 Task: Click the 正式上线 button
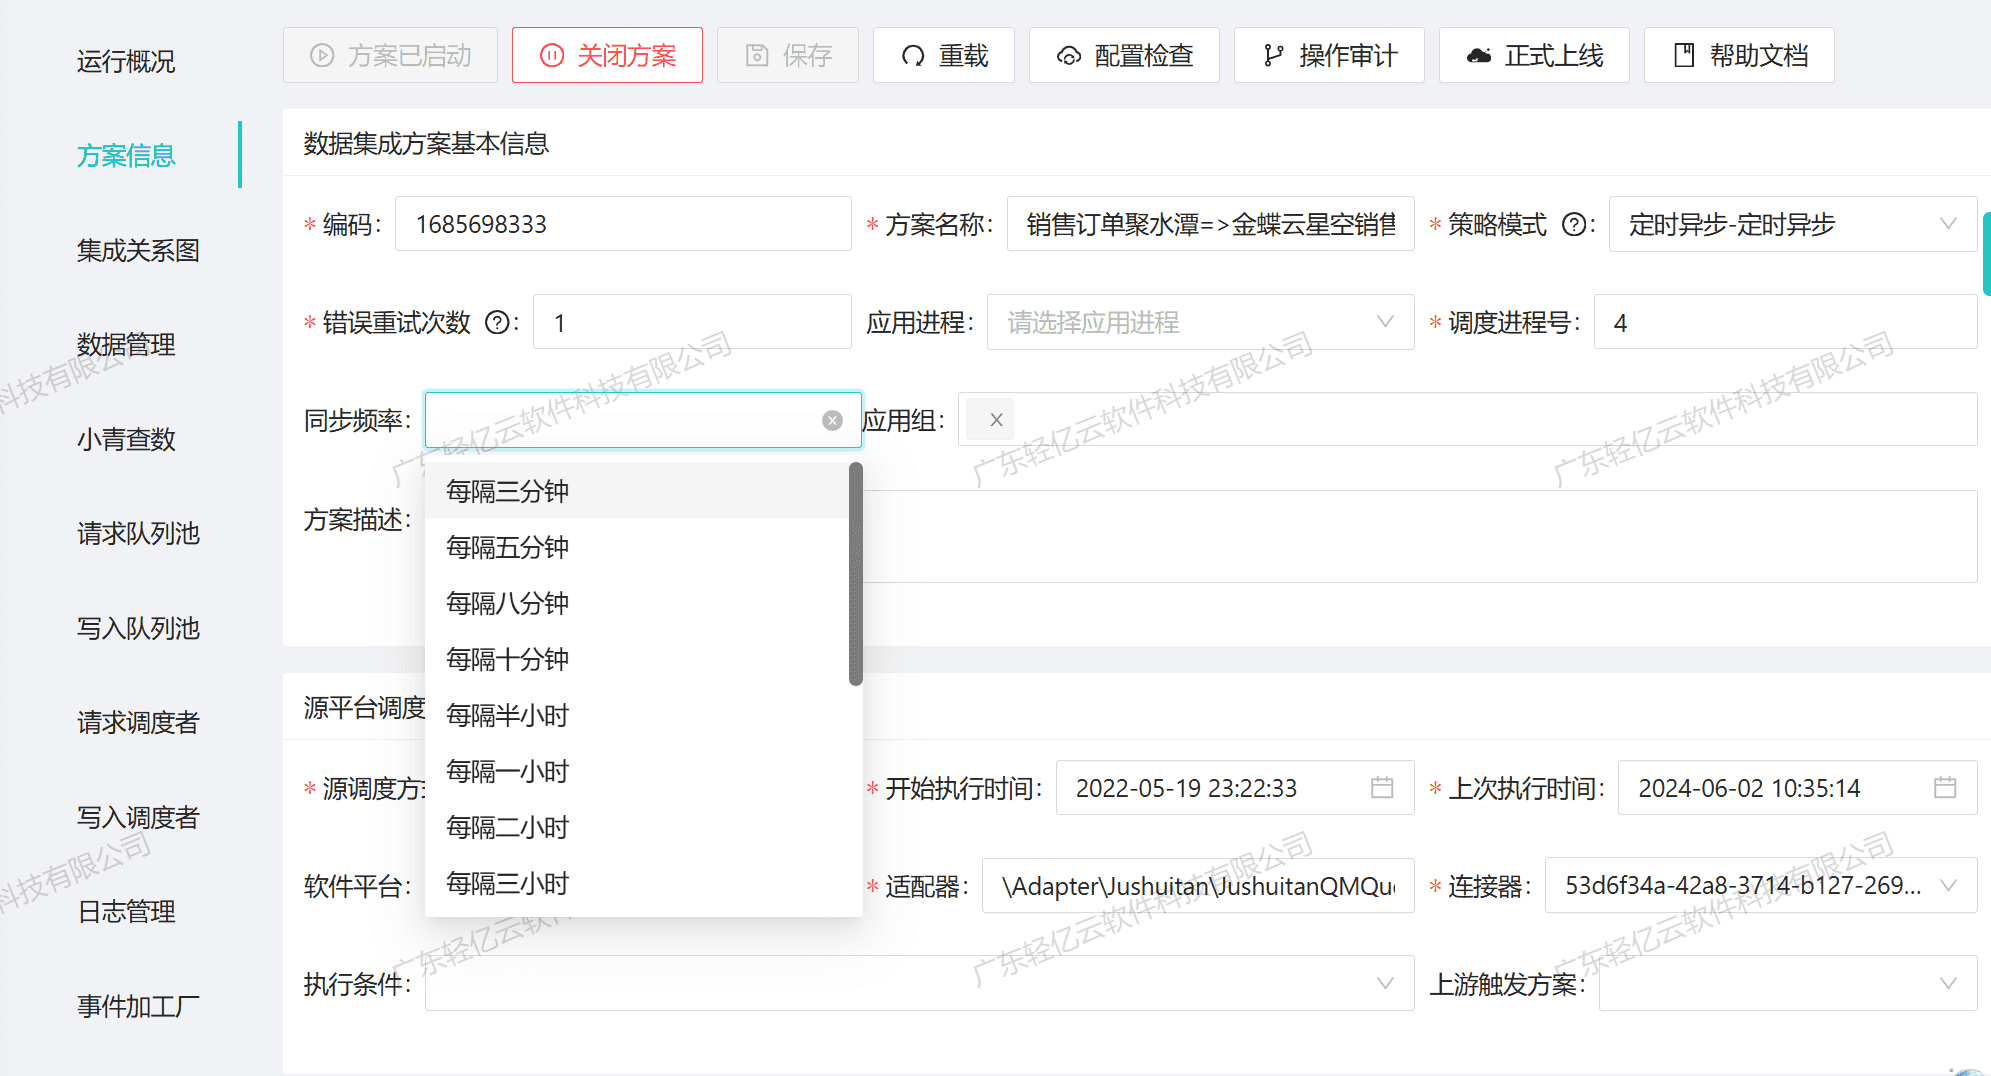pyautogui.click(x=1534, y=55)
